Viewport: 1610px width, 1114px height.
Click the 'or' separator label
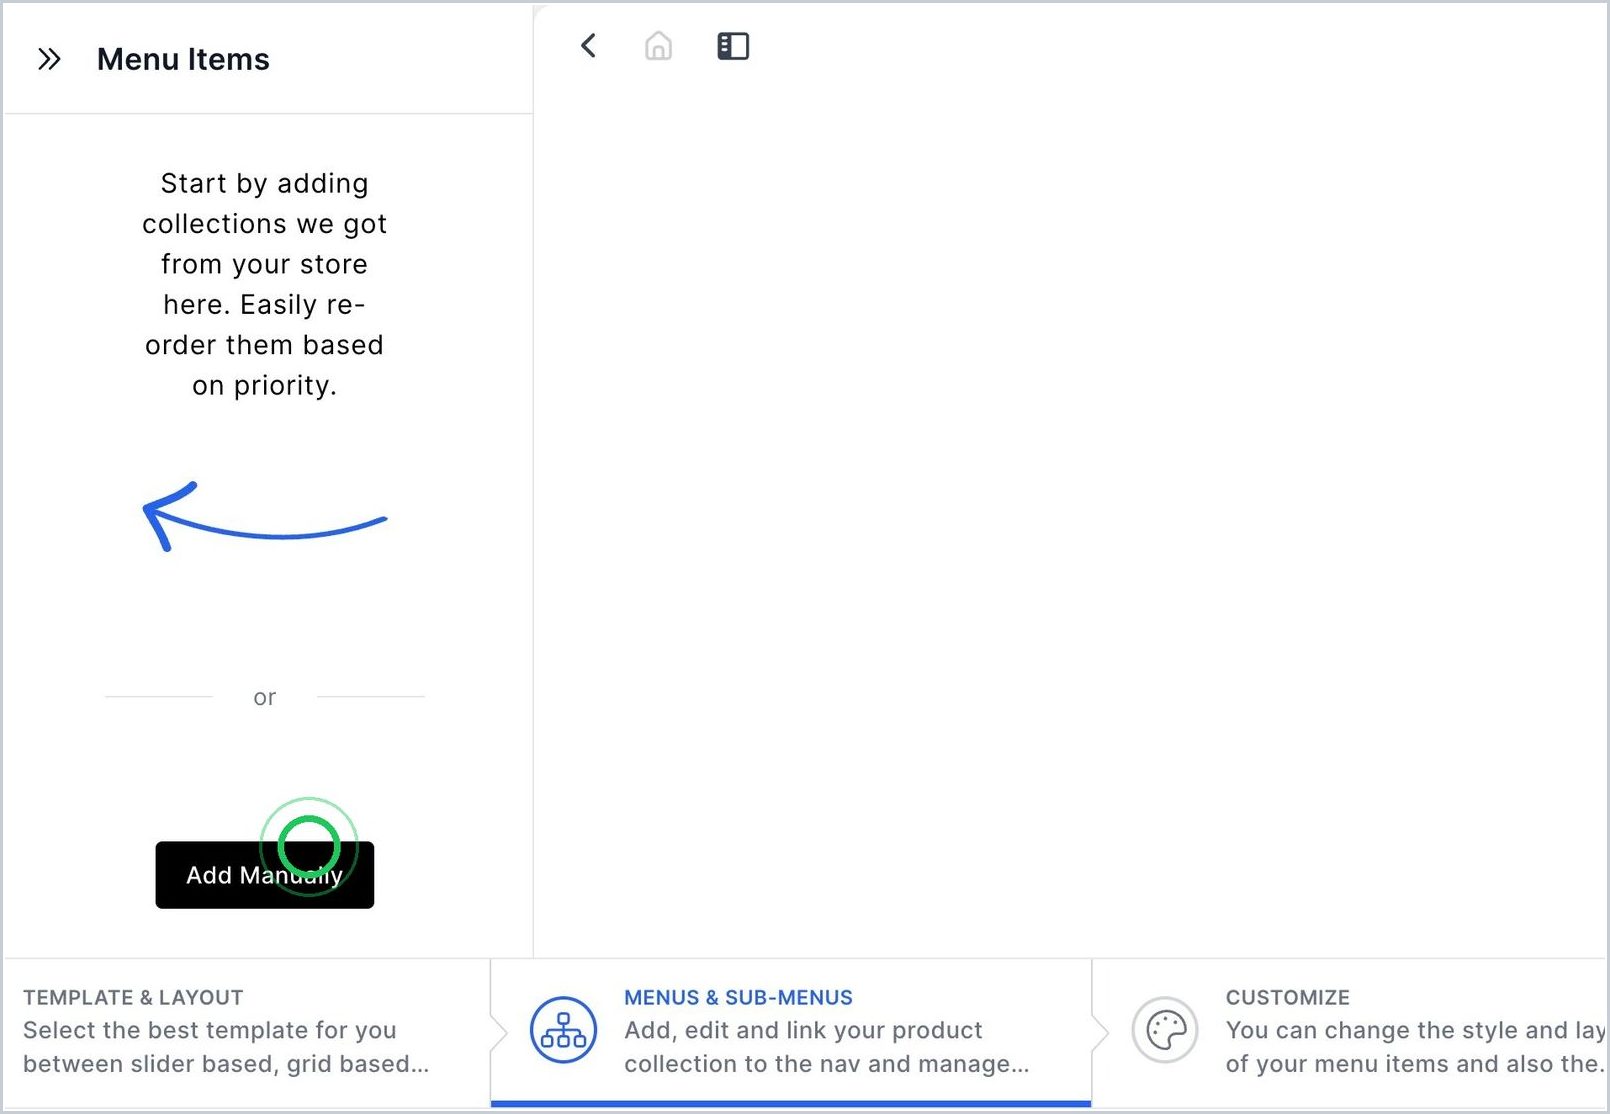click(265, 697)
